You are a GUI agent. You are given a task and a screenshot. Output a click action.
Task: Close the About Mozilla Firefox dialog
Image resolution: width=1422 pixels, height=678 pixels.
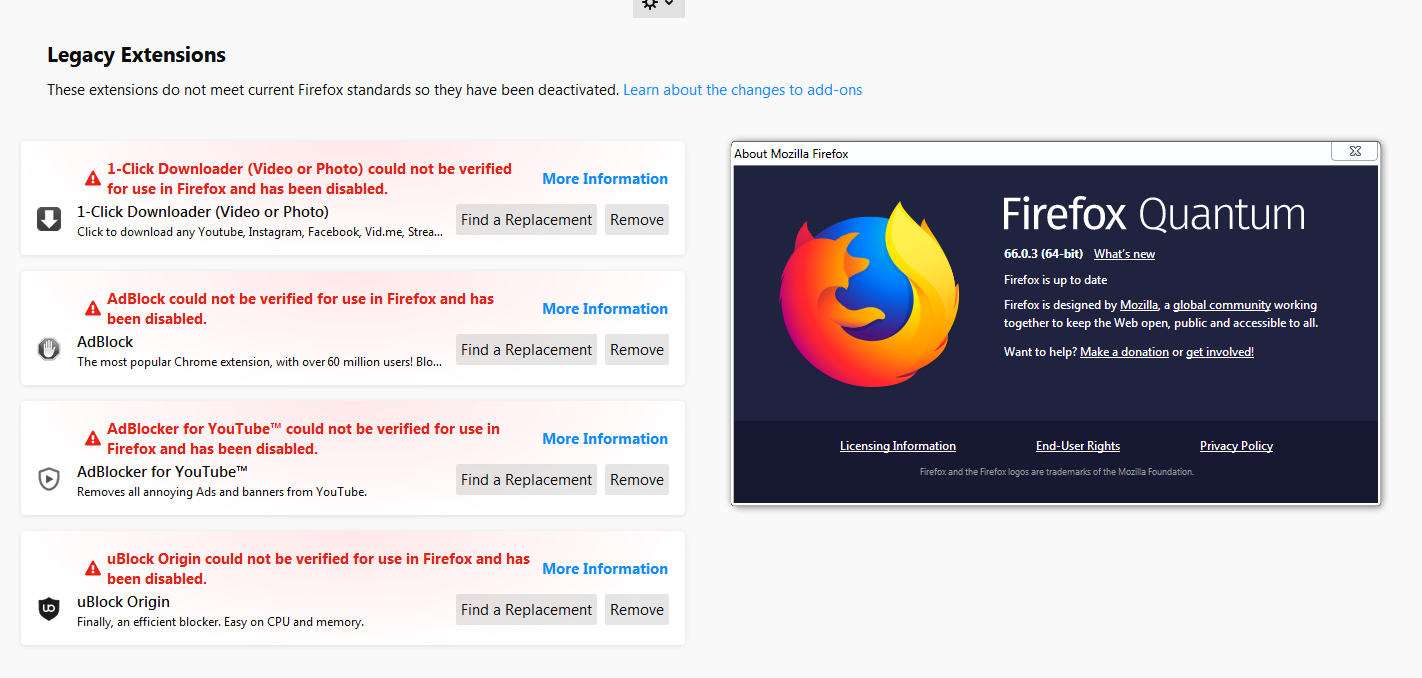[x=1354, y=151]
